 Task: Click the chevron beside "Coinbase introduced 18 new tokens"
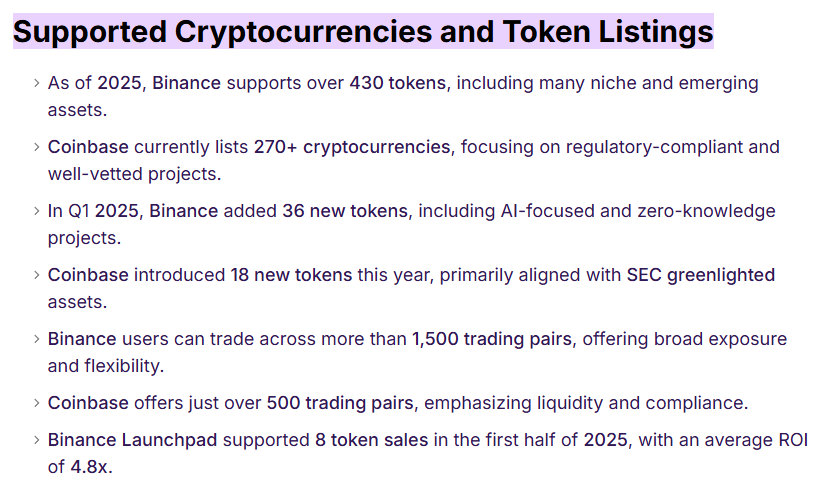tap(37, 275)
